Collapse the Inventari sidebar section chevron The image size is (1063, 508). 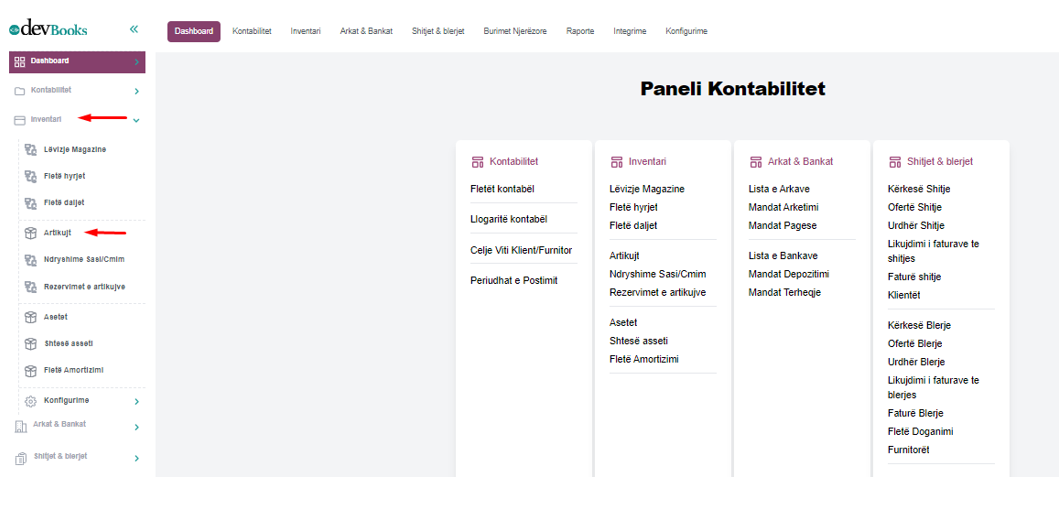(x=136, y=120)
